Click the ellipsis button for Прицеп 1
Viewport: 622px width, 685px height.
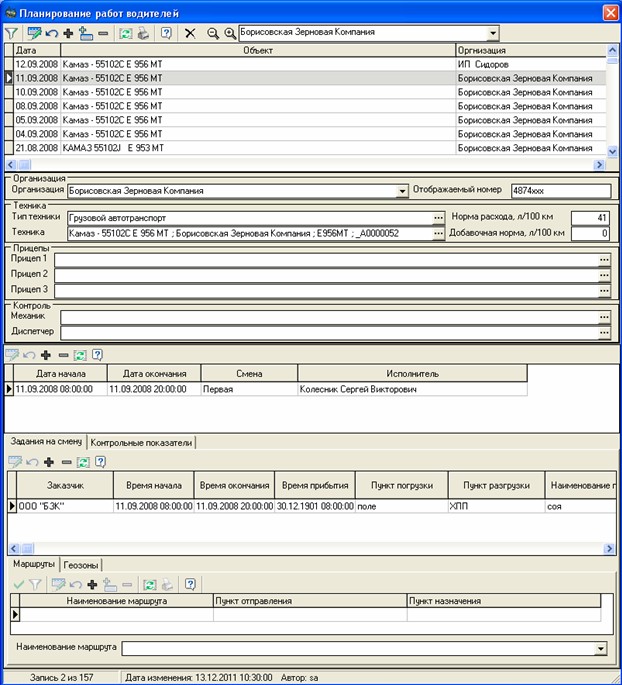tap(604, 260)
